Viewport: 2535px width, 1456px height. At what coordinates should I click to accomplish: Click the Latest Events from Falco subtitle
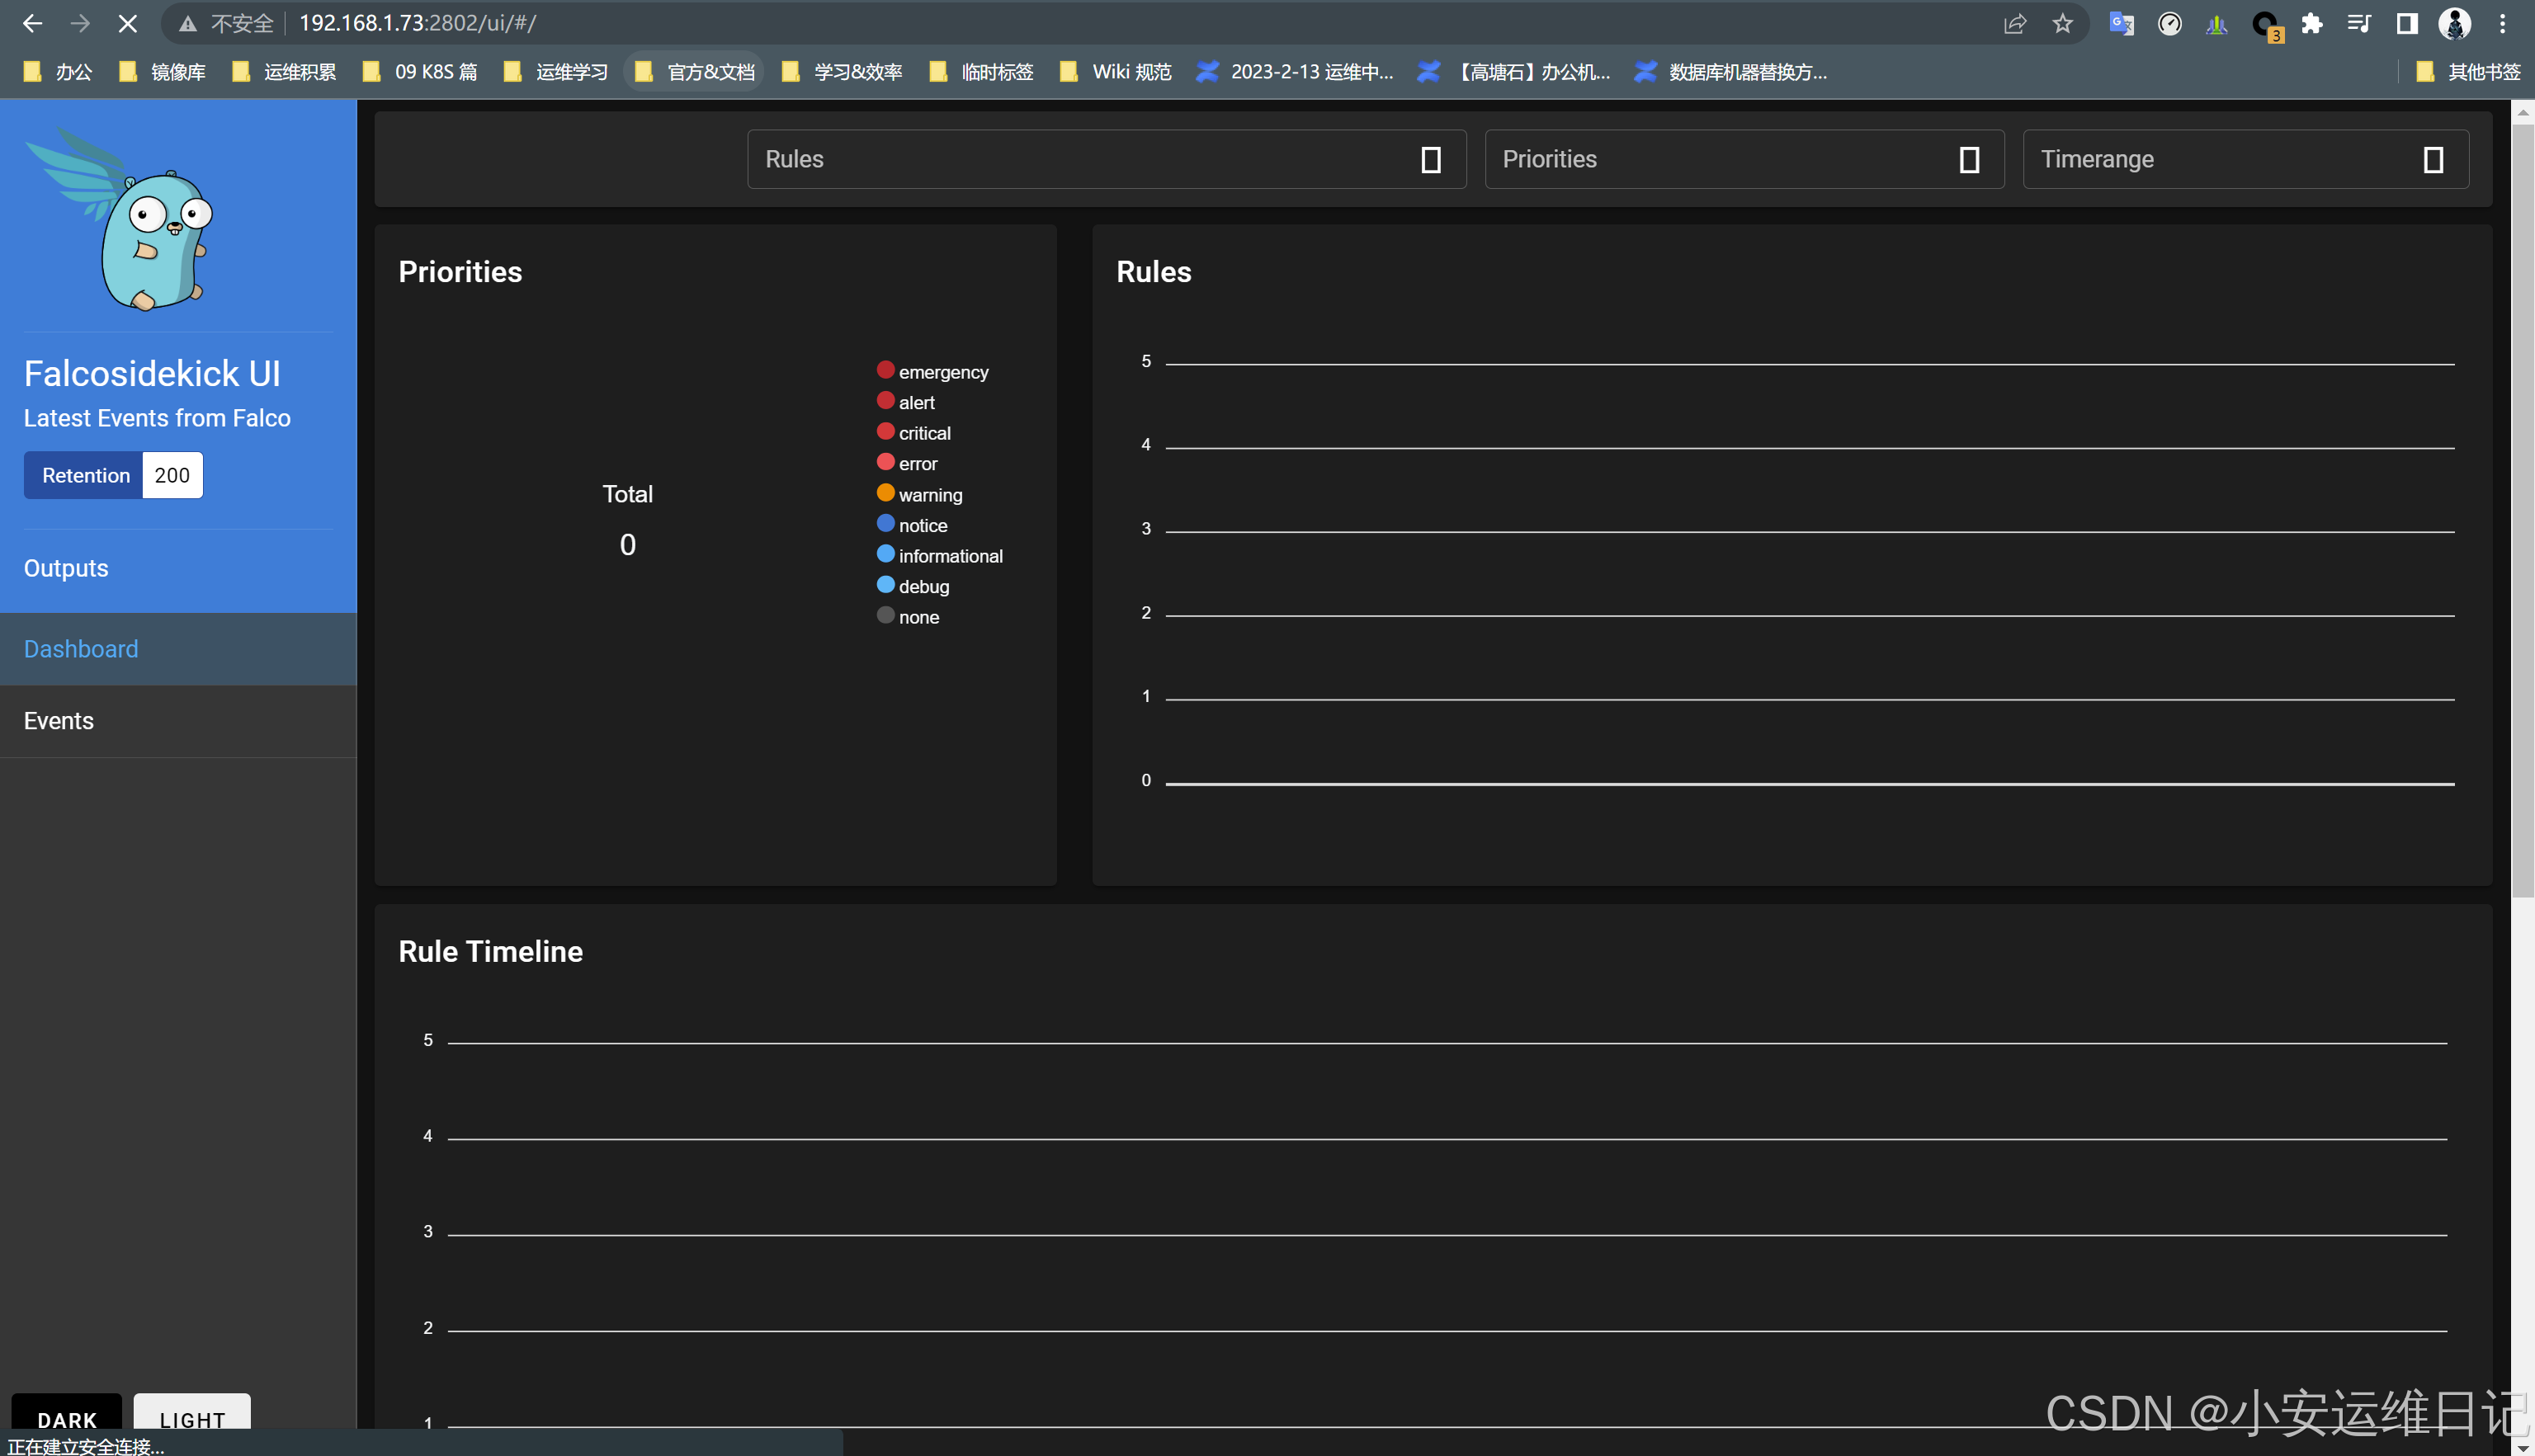pyautogui.click(x=157, y=418)
